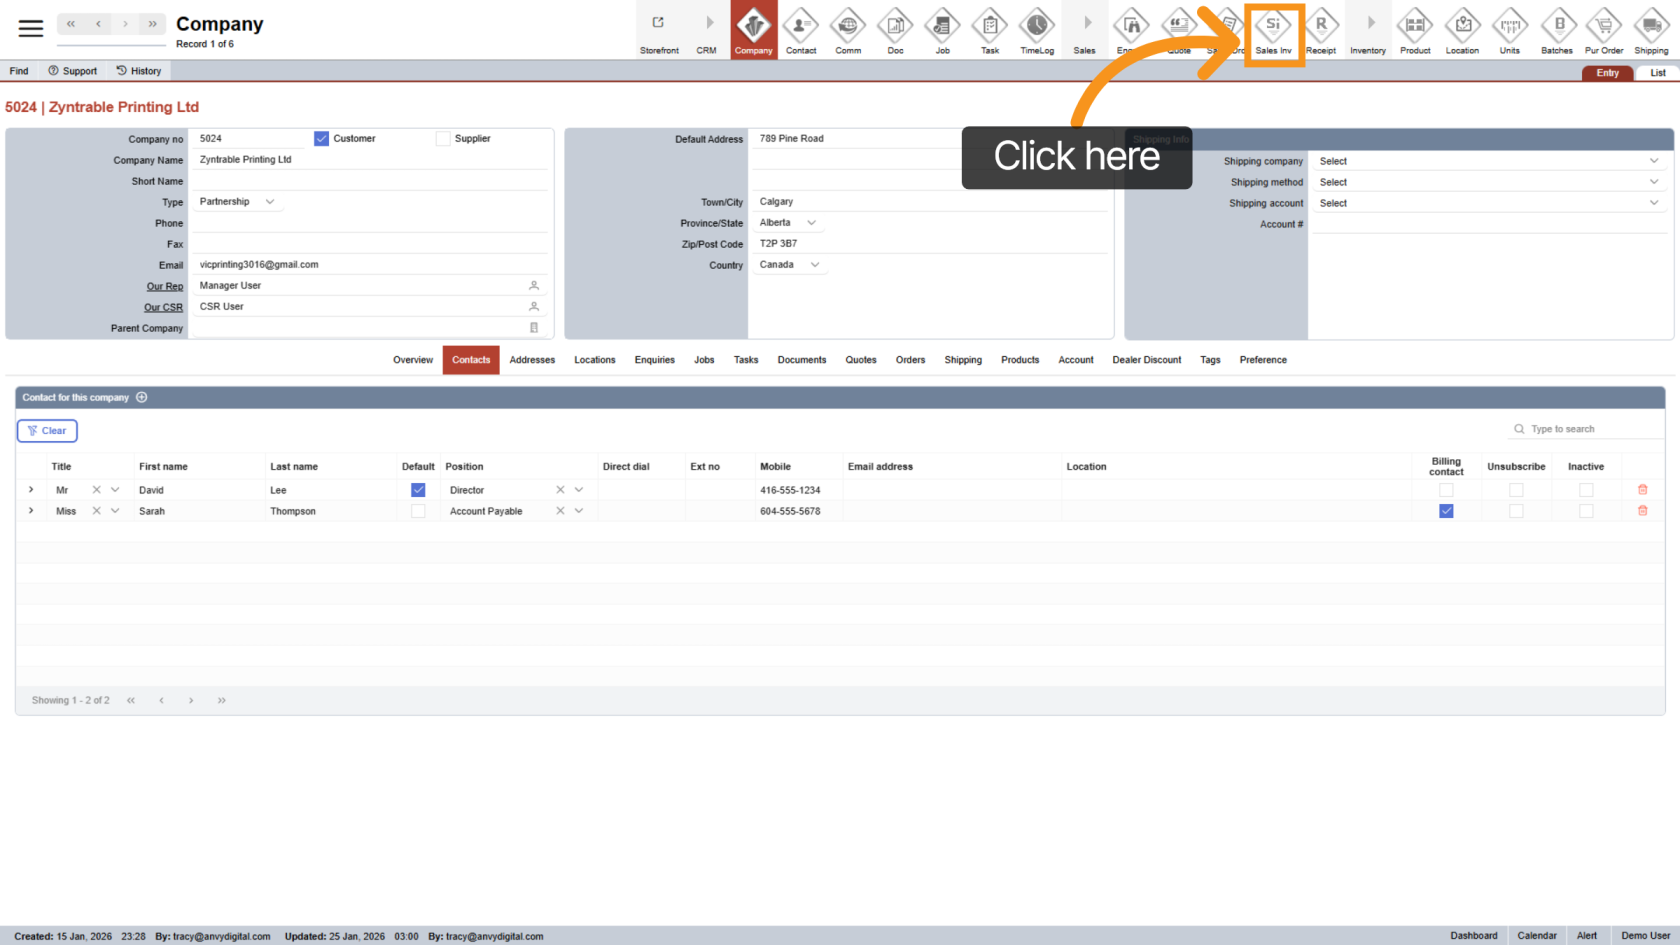Mark Sarah Thompson as default contact
The image size is (1680, 945).
point(418,511)
